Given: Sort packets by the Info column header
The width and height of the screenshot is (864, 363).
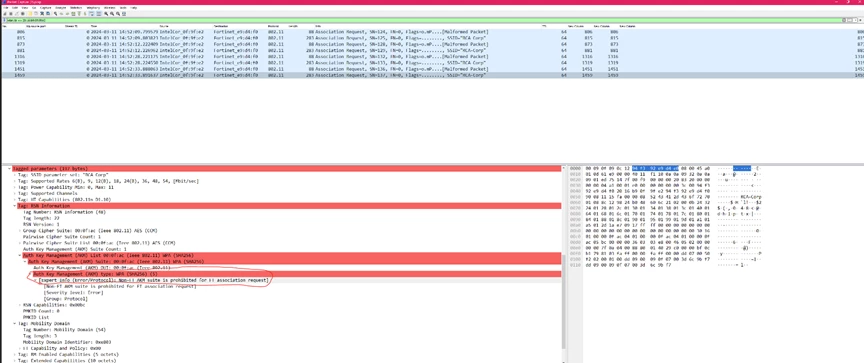Looking at the screenshot, I should click(318, 26).
